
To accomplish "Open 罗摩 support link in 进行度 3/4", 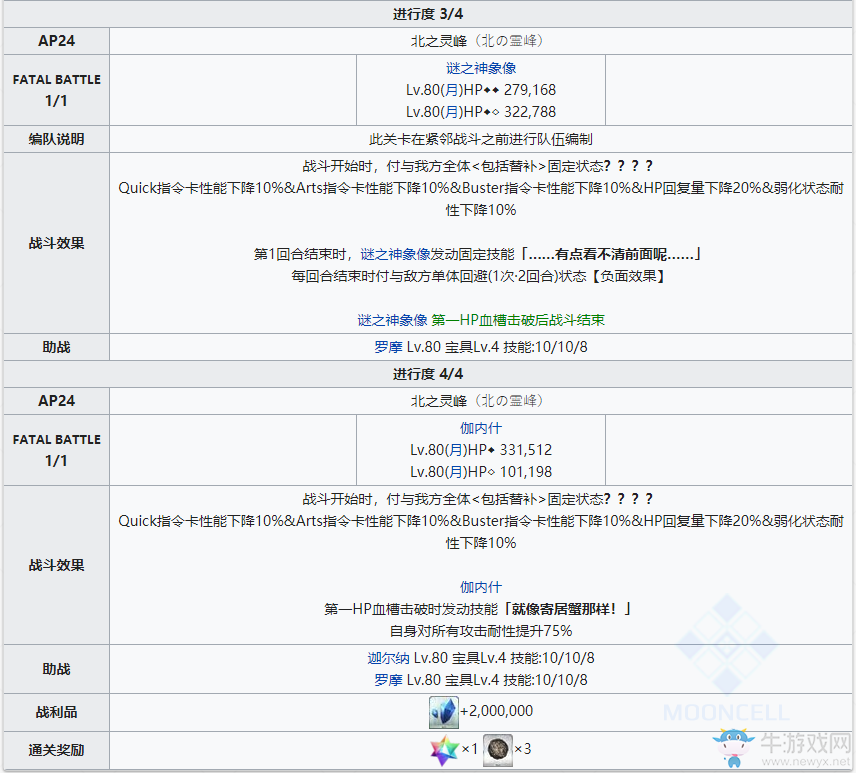I will click(388, 347).
